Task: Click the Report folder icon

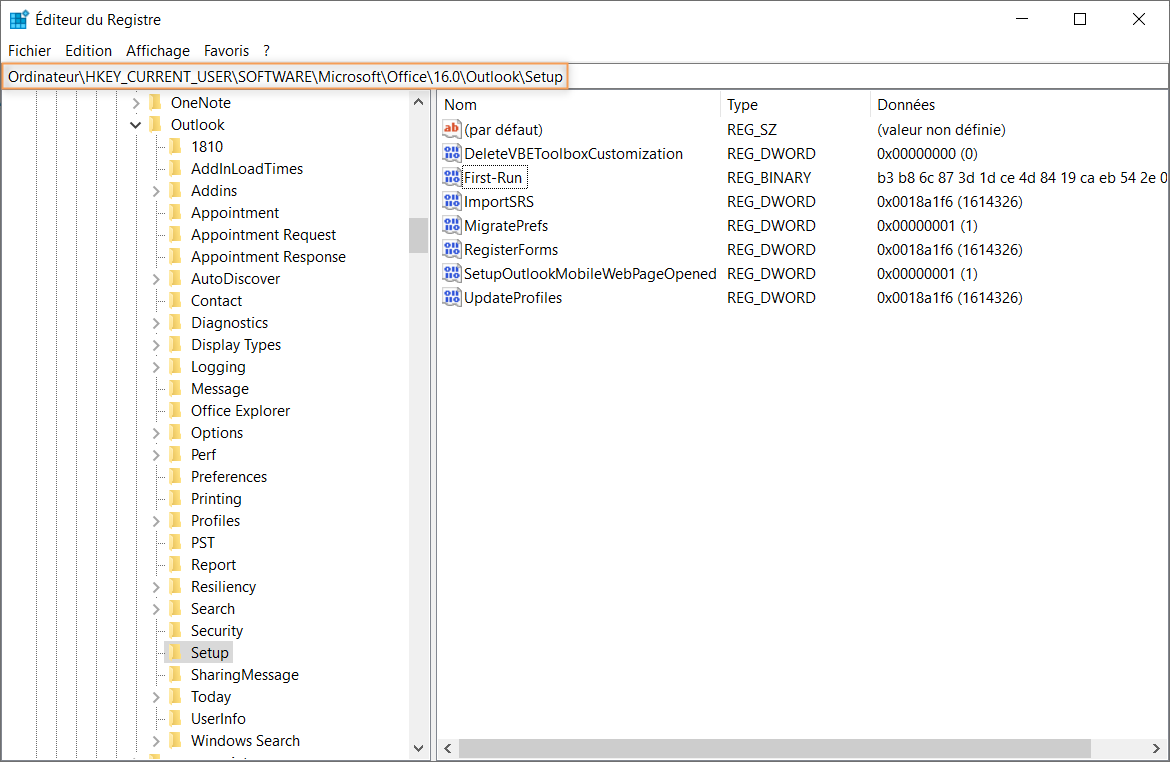Action: click(x=175, y=564)
